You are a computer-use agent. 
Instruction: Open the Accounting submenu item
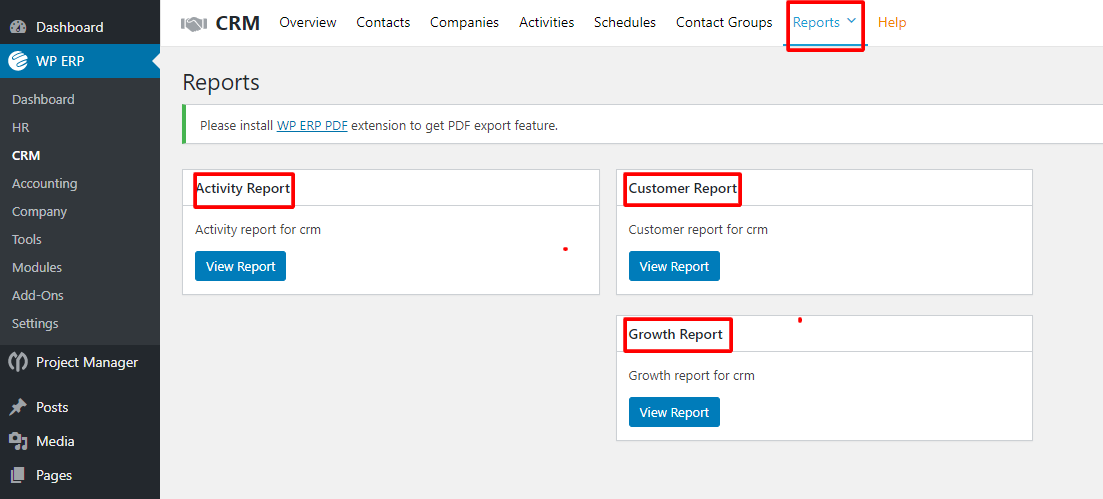point(44,184)
